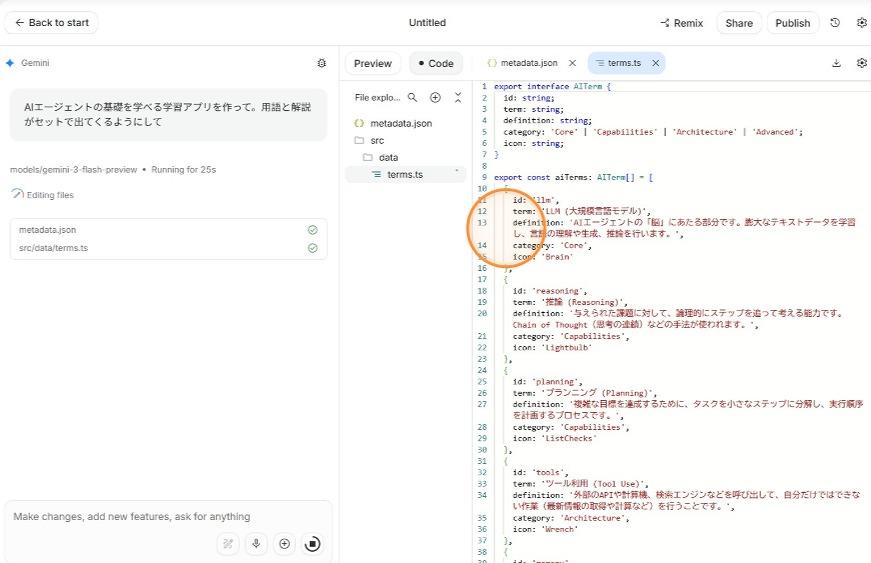Image resolution: width=871 pixels, height=563 pixels.
Task: Go back to start
Action: pyautogui.click(x=52, y=23)
